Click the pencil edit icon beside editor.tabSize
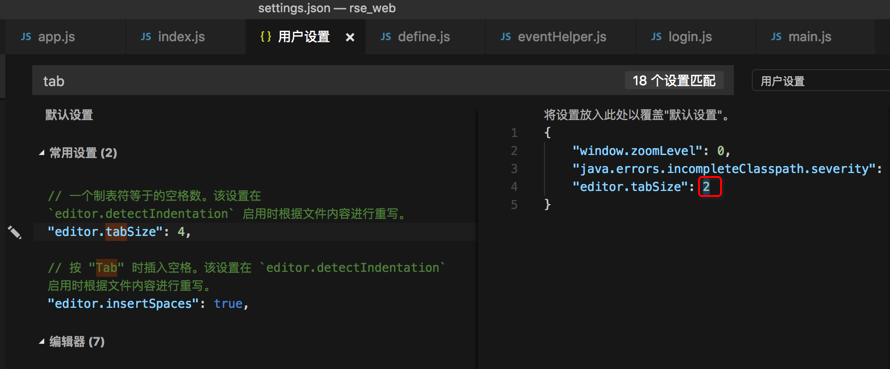The height and width of the screenshot is (369, 890). point(14,232)
